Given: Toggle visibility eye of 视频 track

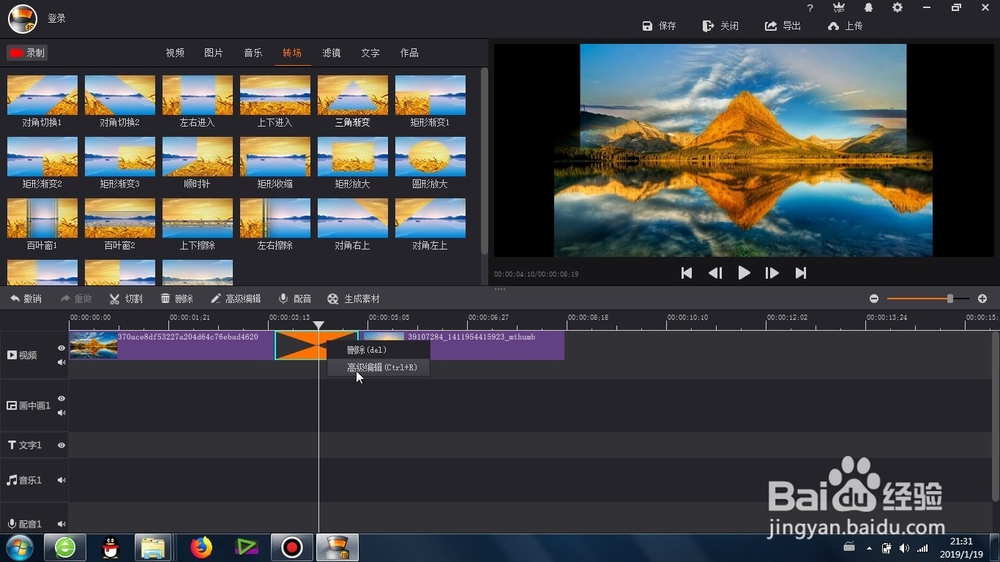Looking at the screenshot, I should tap(61, 348).
